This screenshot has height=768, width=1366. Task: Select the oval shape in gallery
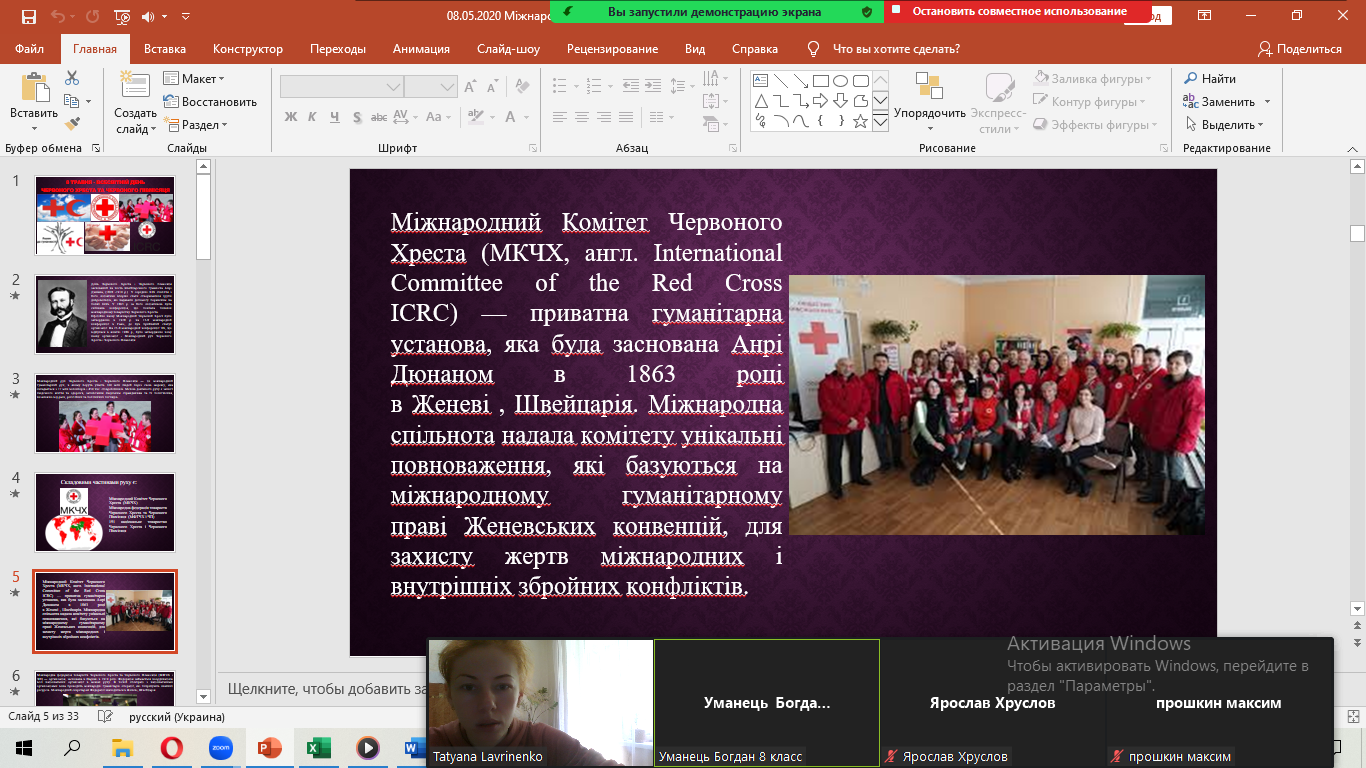[x=841, y=81]
